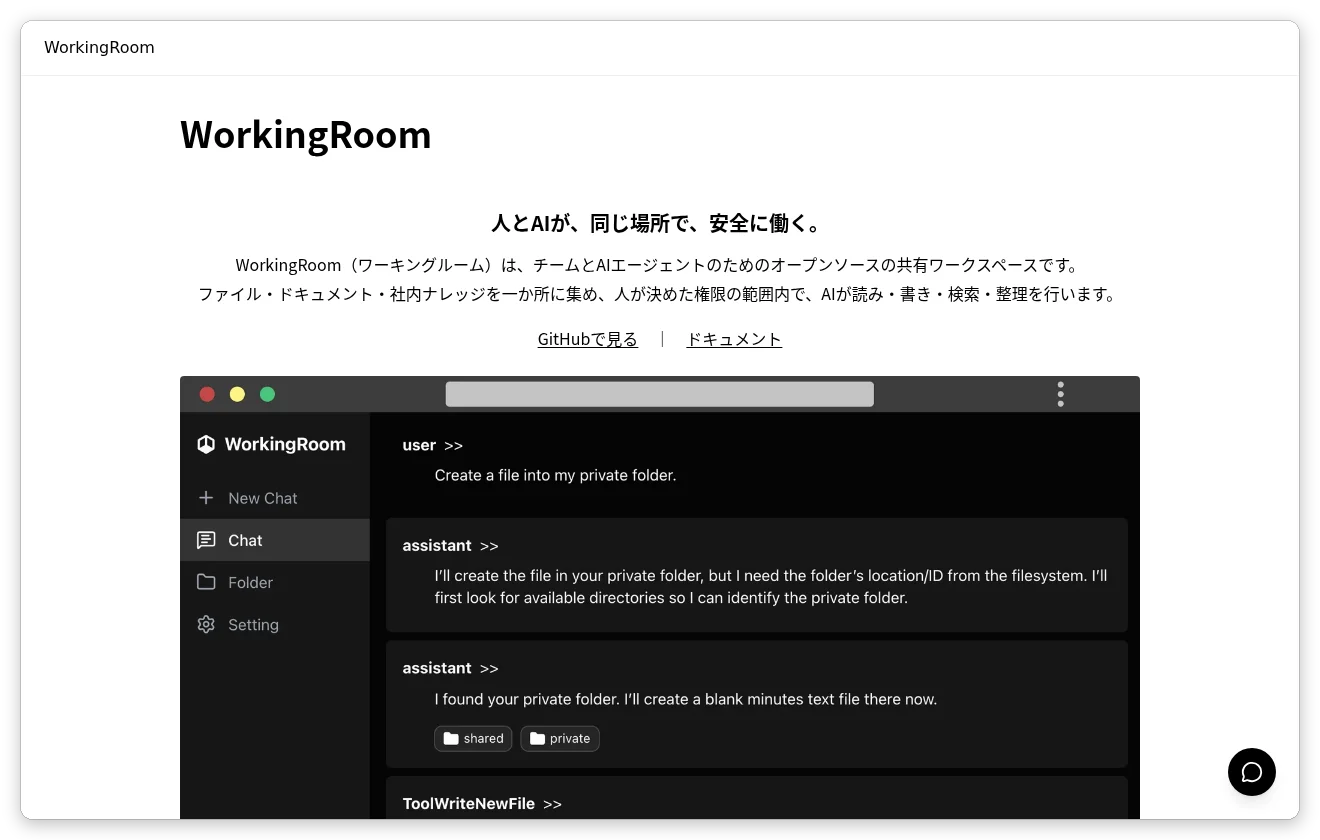Image resolution: width=1320 pixels, height=840 pixels.
Task: Click the second 'assistant >>' label
Action: 450,668
